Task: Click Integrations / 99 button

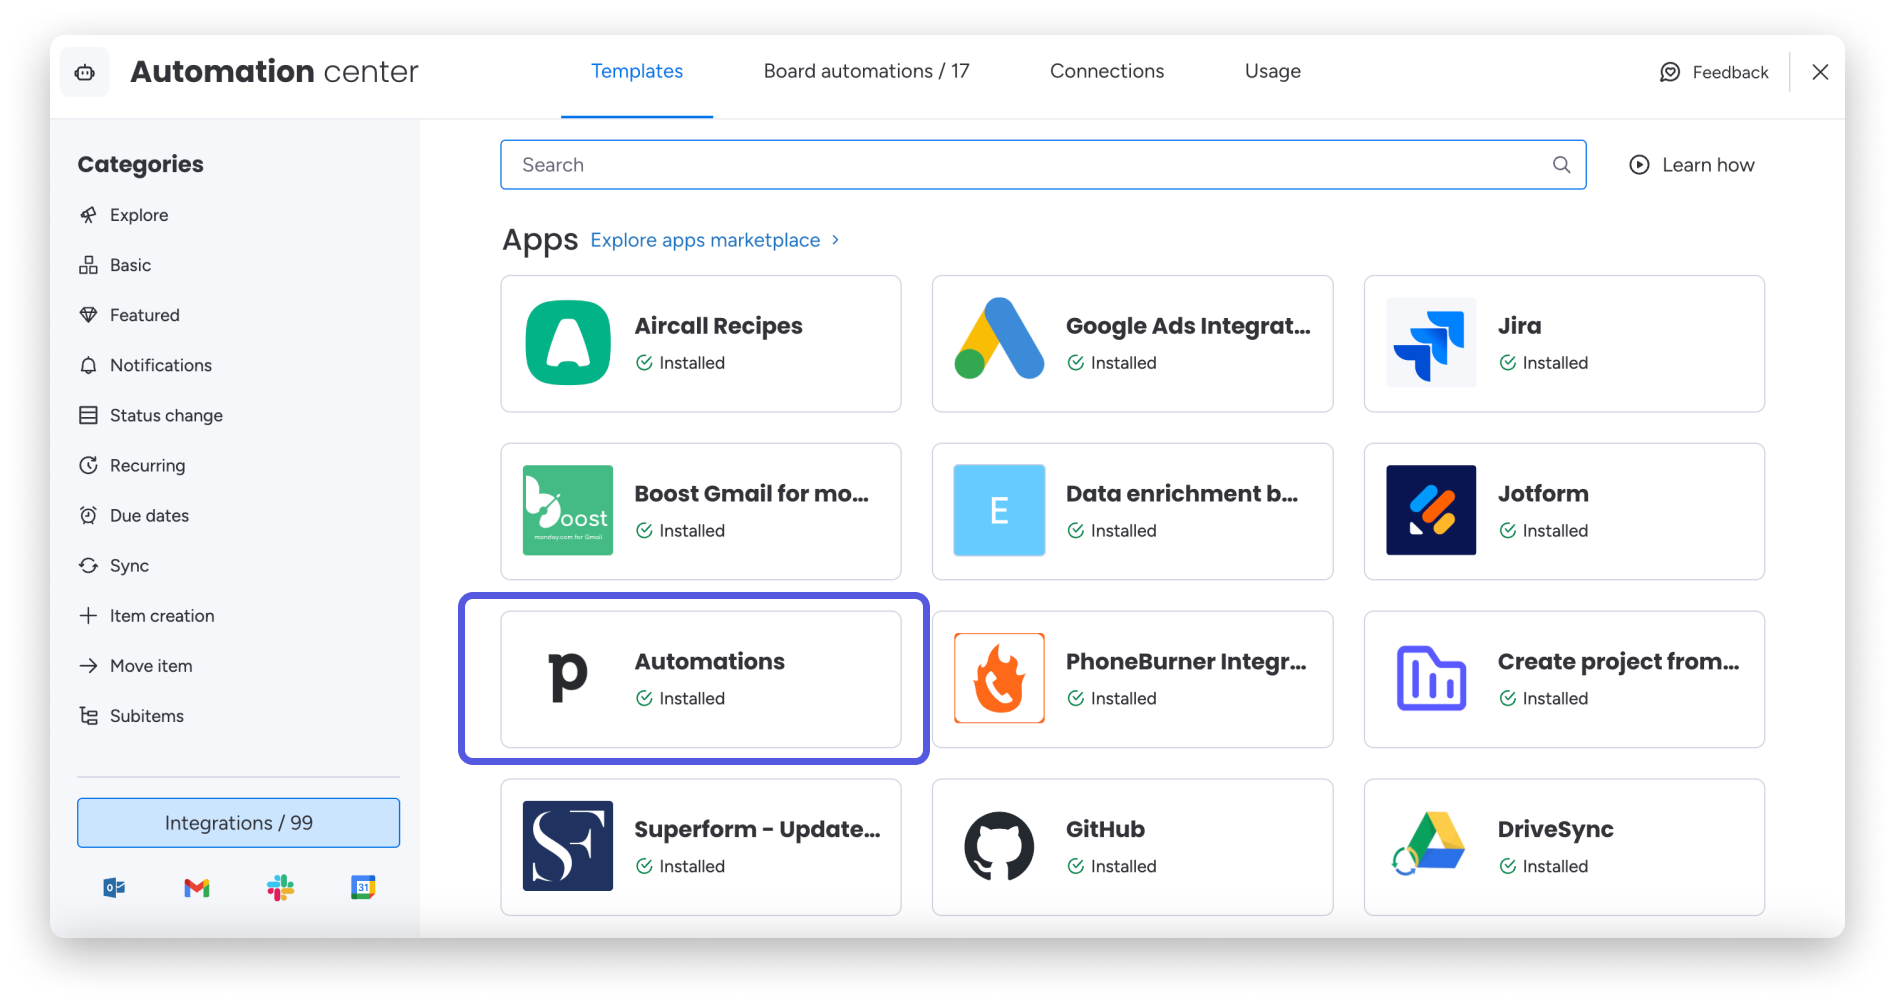Action: [x=239, y=823]
